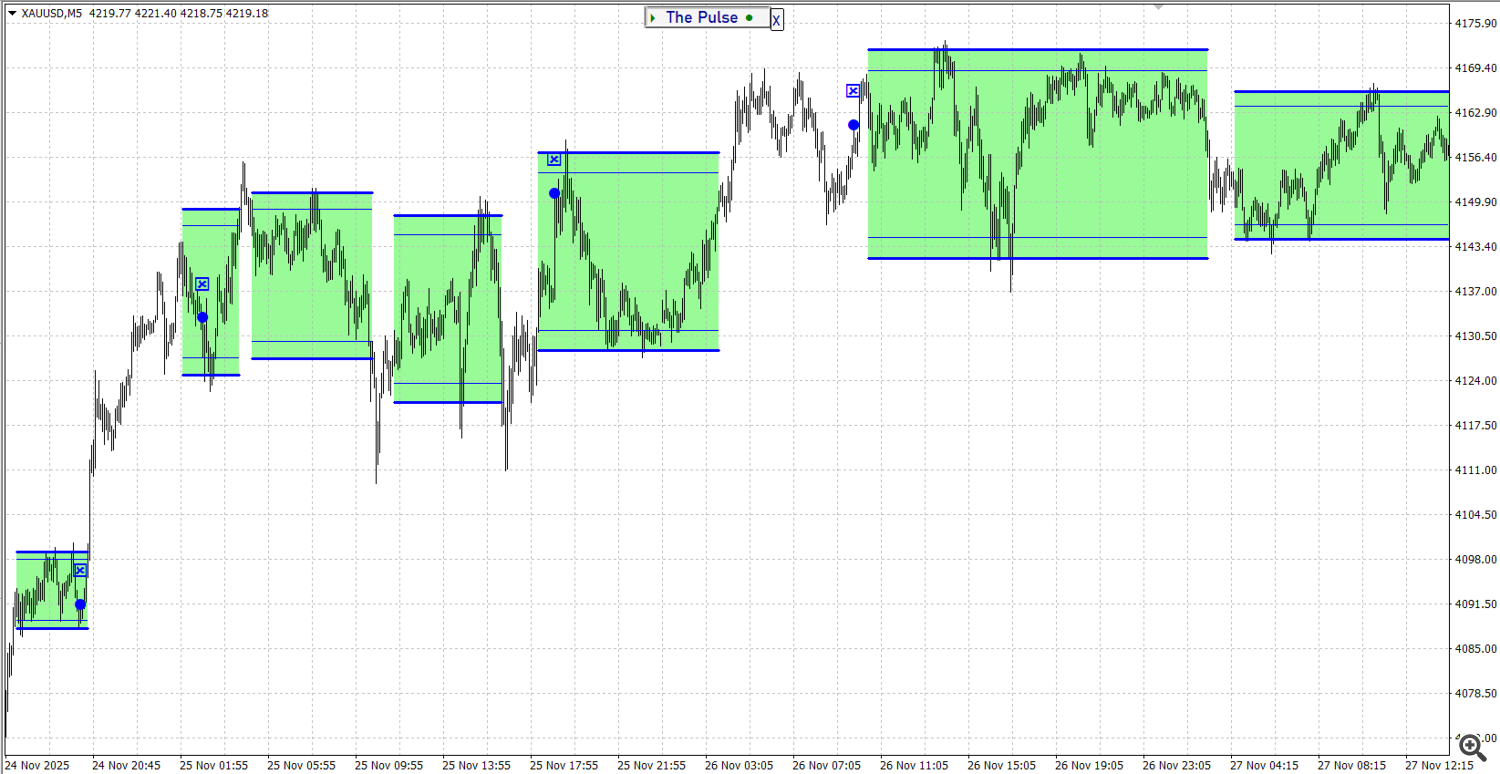This screenshot has width=1500, height=774.
Task: Expand The Pulse panel via its green arrow
Action: coord(653,17)
